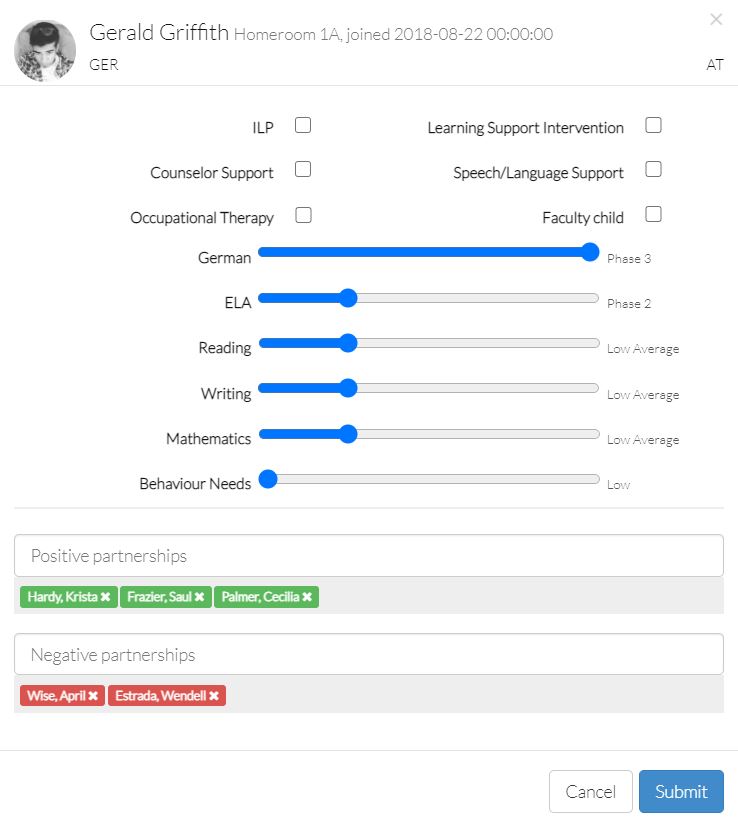Check Learning Support Intervention box

(x=653, y=126)
